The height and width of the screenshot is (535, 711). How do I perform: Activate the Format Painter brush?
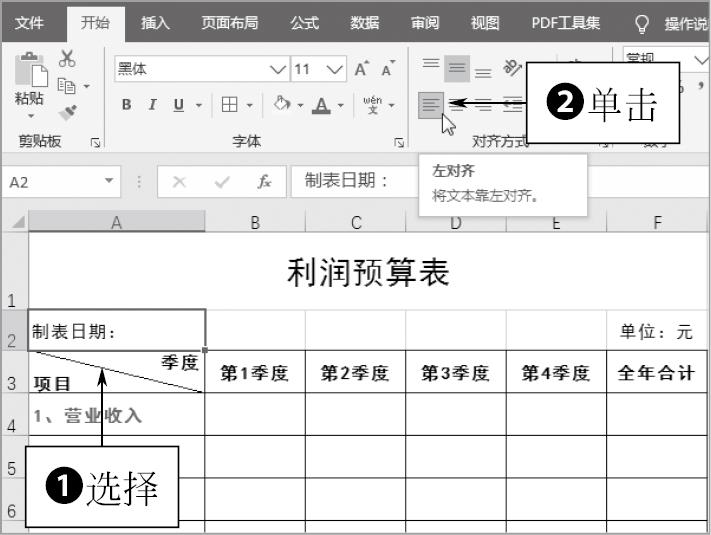click(x=68, y=112)
